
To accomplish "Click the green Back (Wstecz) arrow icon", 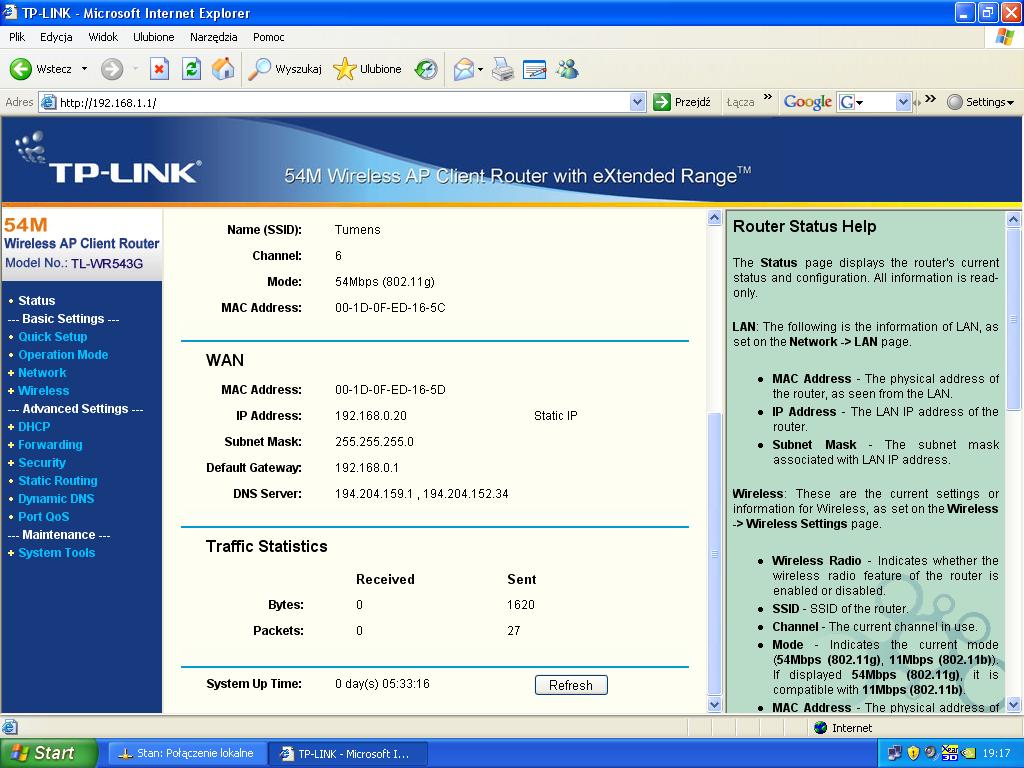I will (x=20, y=69).
